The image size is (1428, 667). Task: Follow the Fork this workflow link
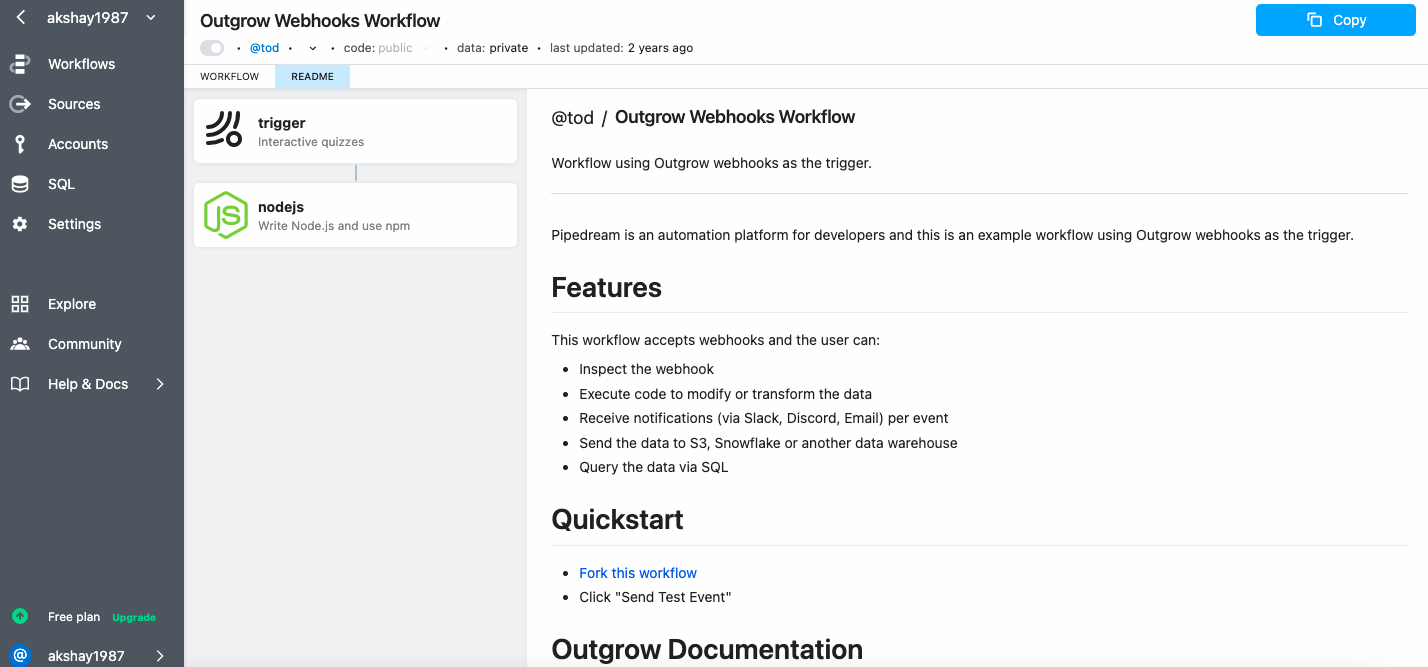(638, 573)
